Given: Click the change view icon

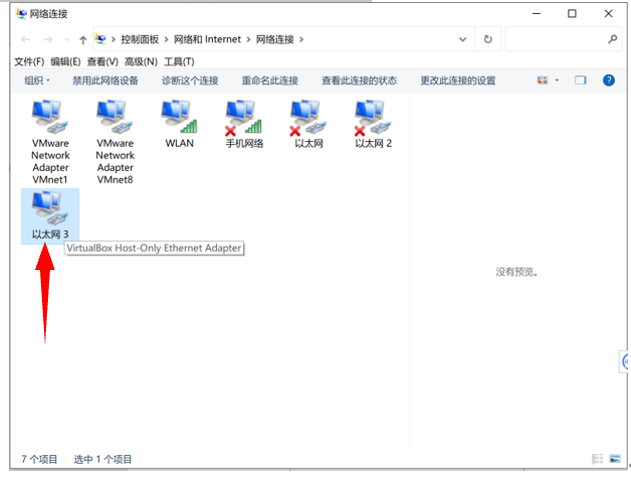Looking at the screenshot, I should click(542, 80).
